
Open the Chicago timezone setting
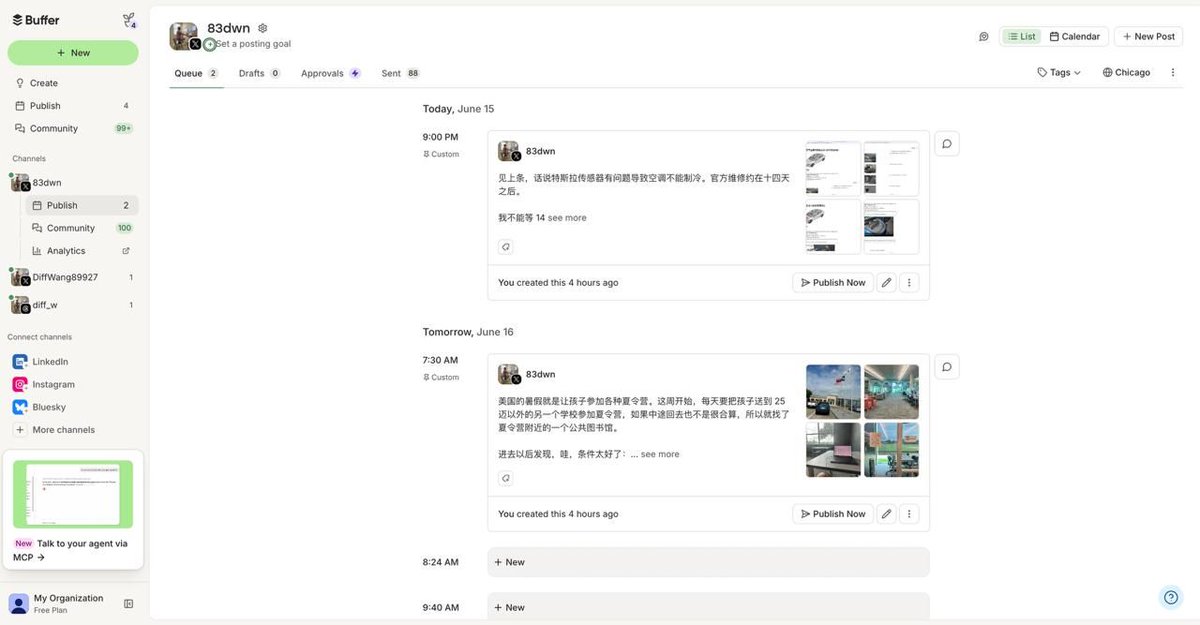point(1127,72)
